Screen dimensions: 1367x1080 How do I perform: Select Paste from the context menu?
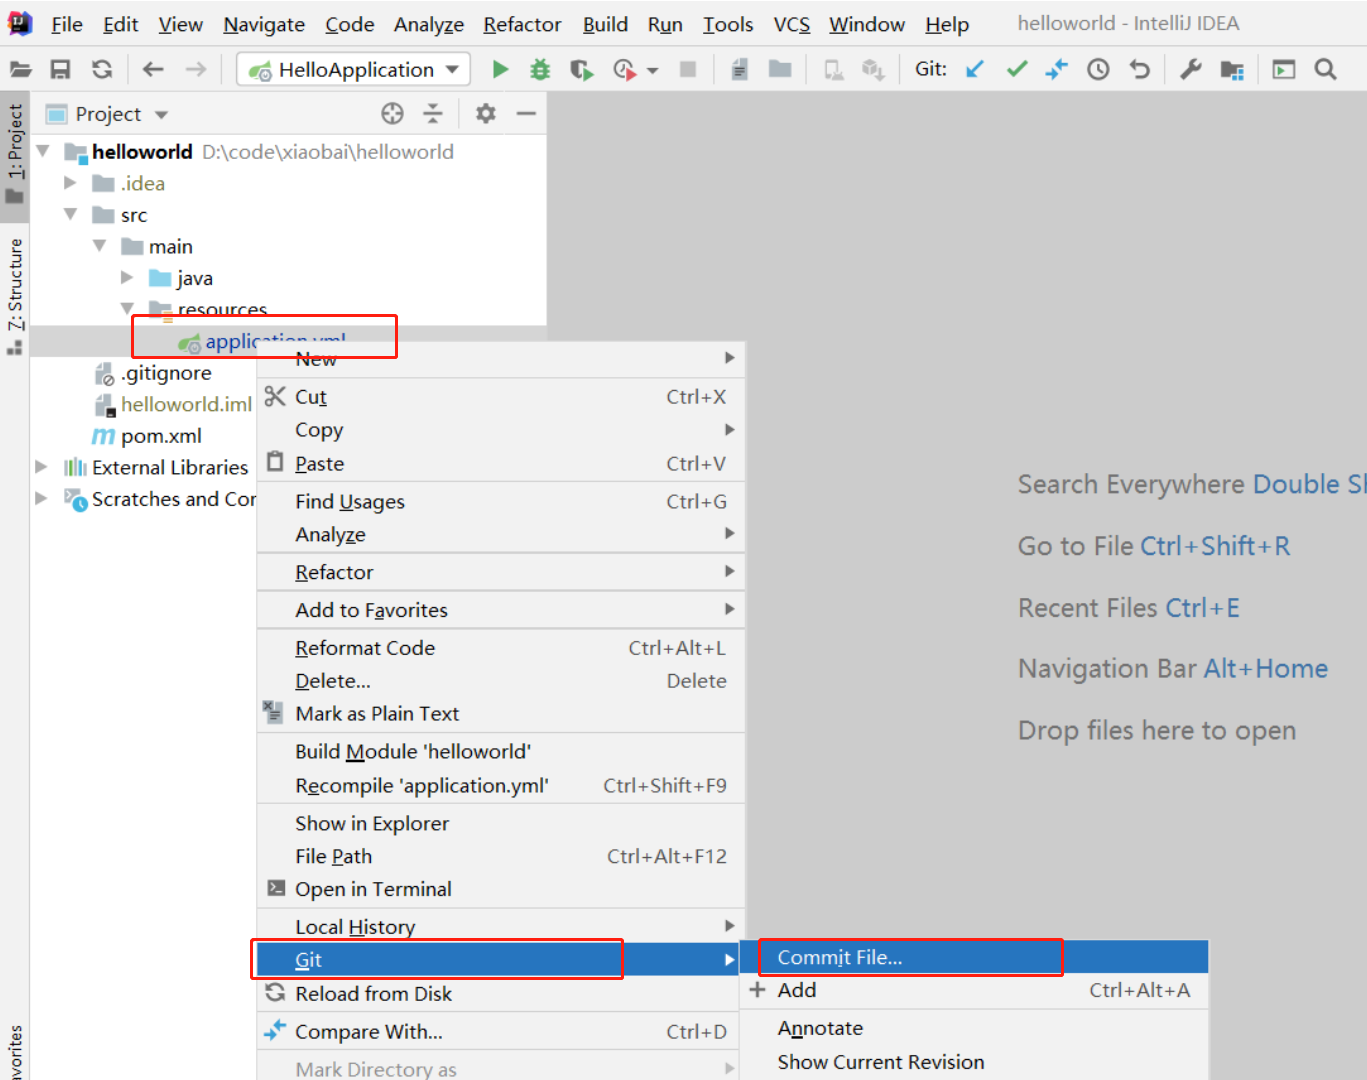point(501,464)
